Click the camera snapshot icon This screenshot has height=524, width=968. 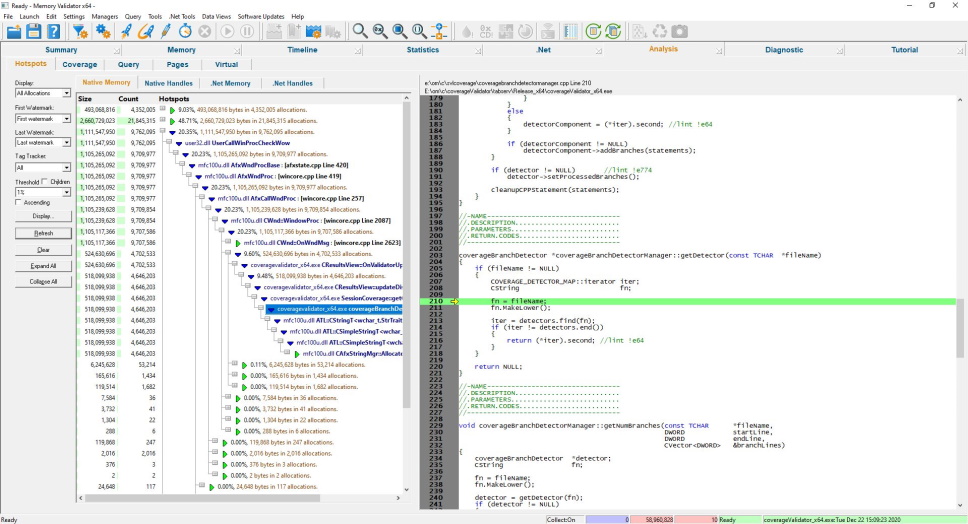click(679, 31)
